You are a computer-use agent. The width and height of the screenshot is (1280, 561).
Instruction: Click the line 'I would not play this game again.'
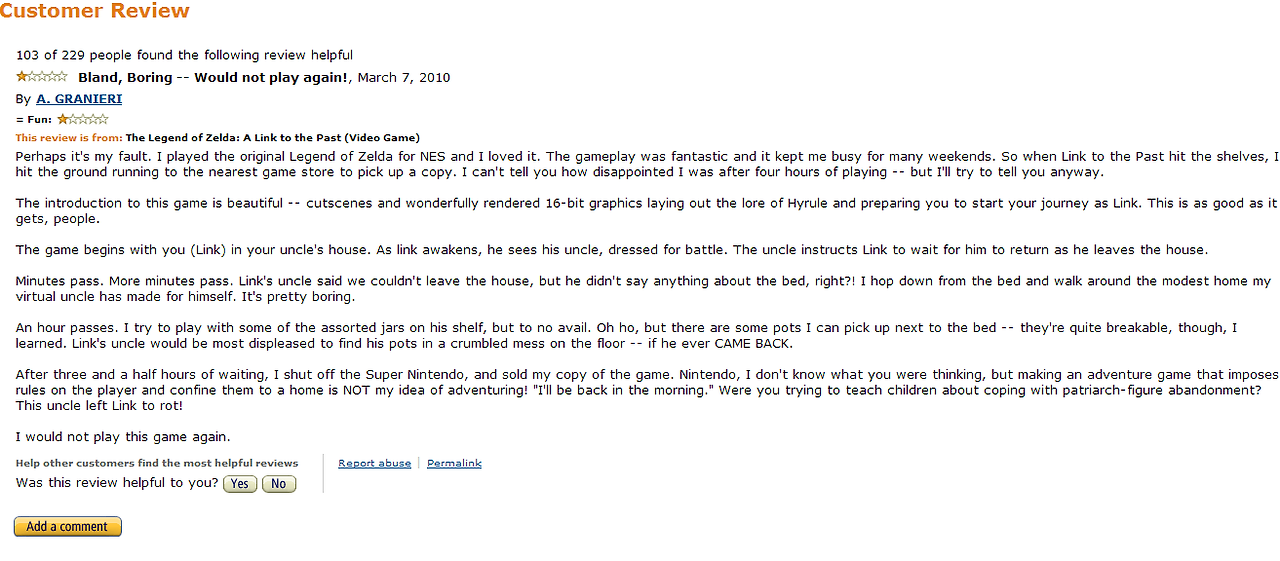coord(123,437)
